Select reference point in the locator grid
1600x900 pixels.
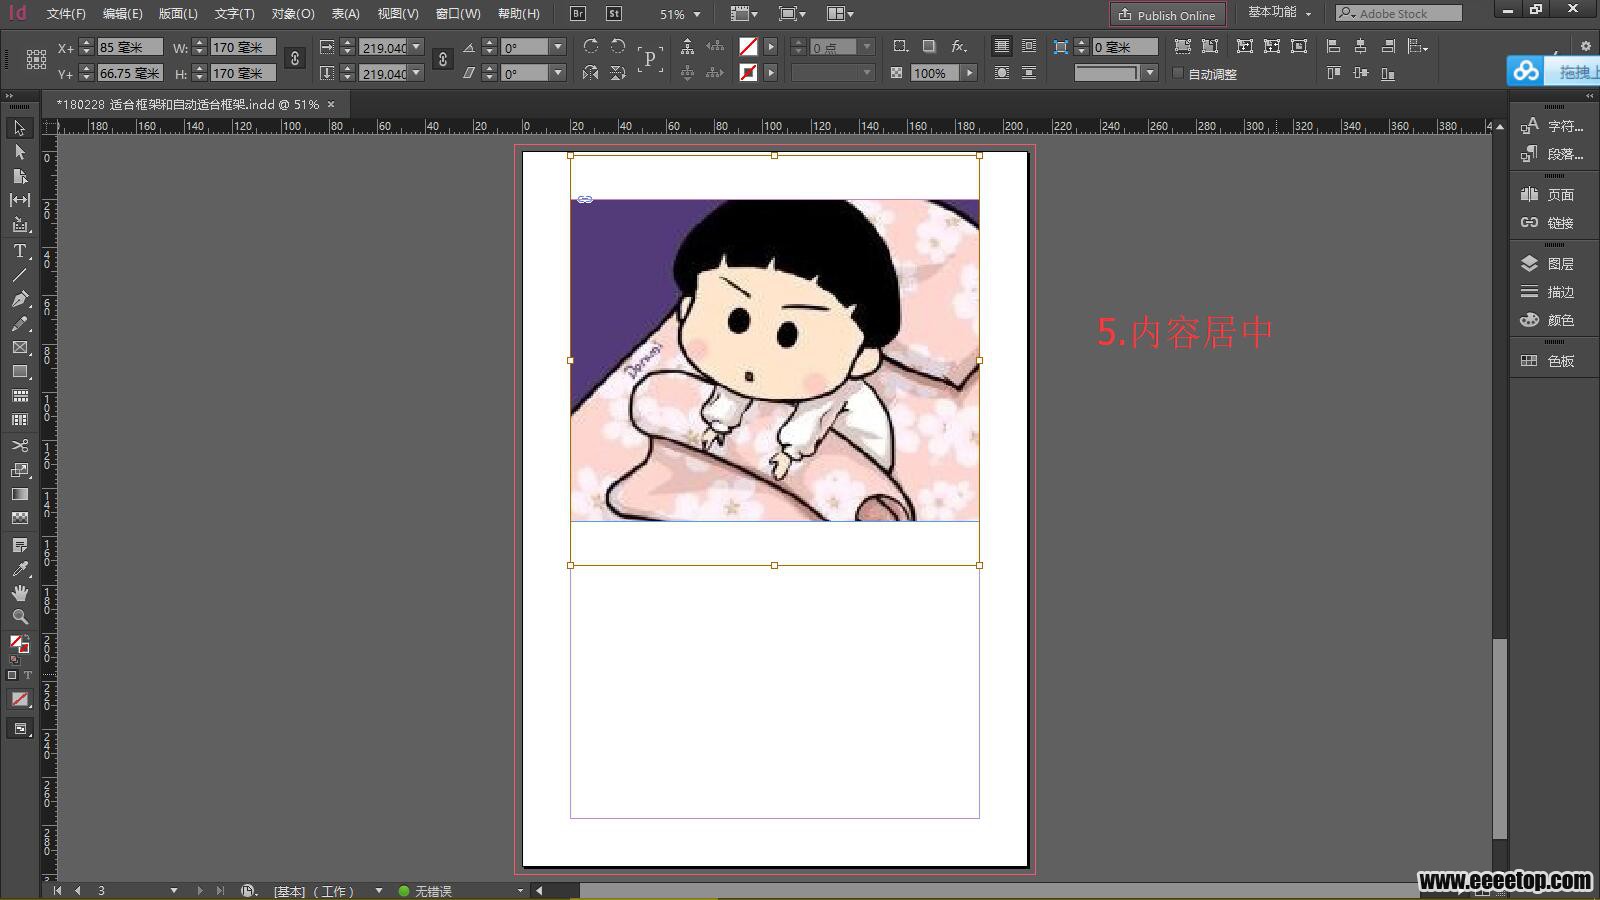tap(36, 59)
